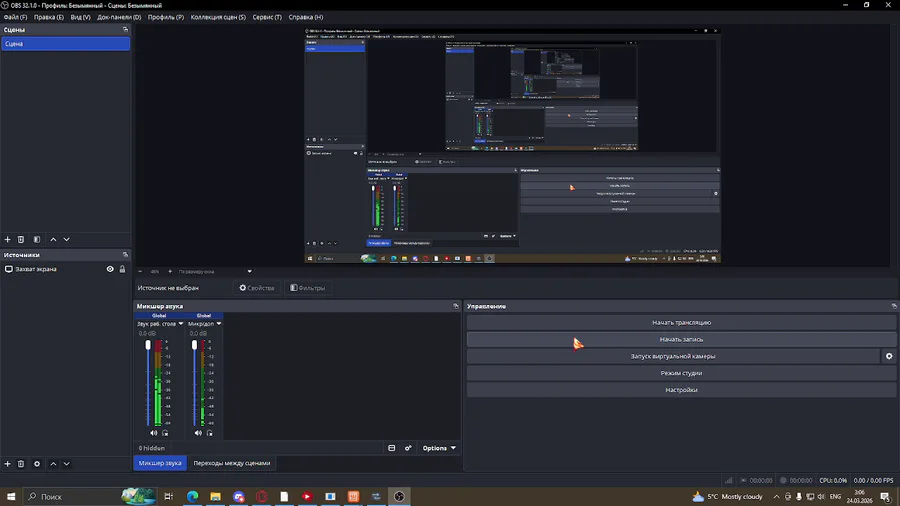Screen dimensions: 900x506
Task: Open the Док-панели menu
Action: (x=119, y=17)
